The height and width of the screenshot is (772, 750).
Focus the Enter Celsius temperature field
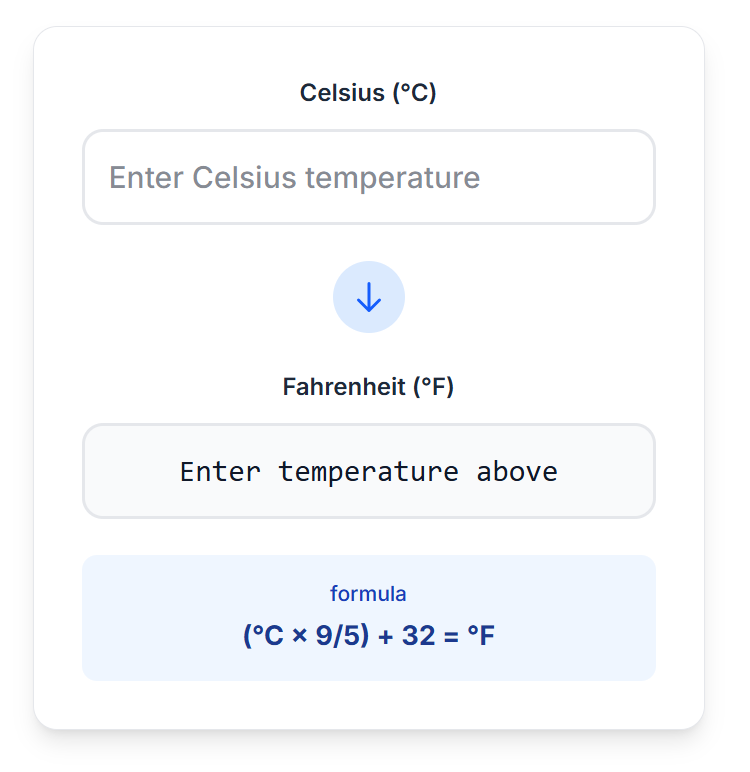[369, 177]
